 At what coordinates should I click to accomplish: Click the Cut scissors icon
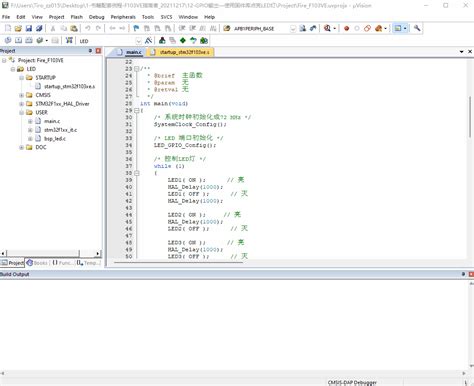pos(53,28)
